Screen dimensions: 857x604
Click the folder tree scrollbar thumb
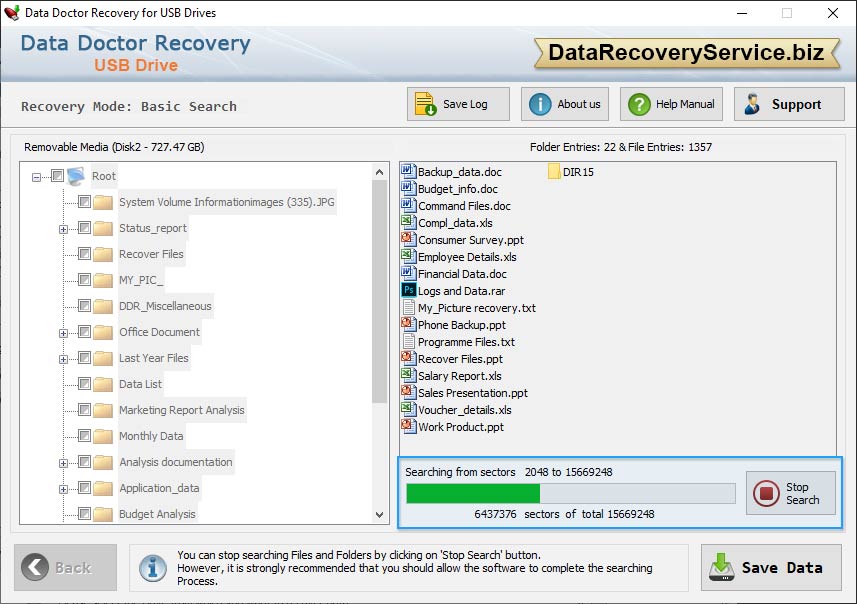(x=380, y=292)
